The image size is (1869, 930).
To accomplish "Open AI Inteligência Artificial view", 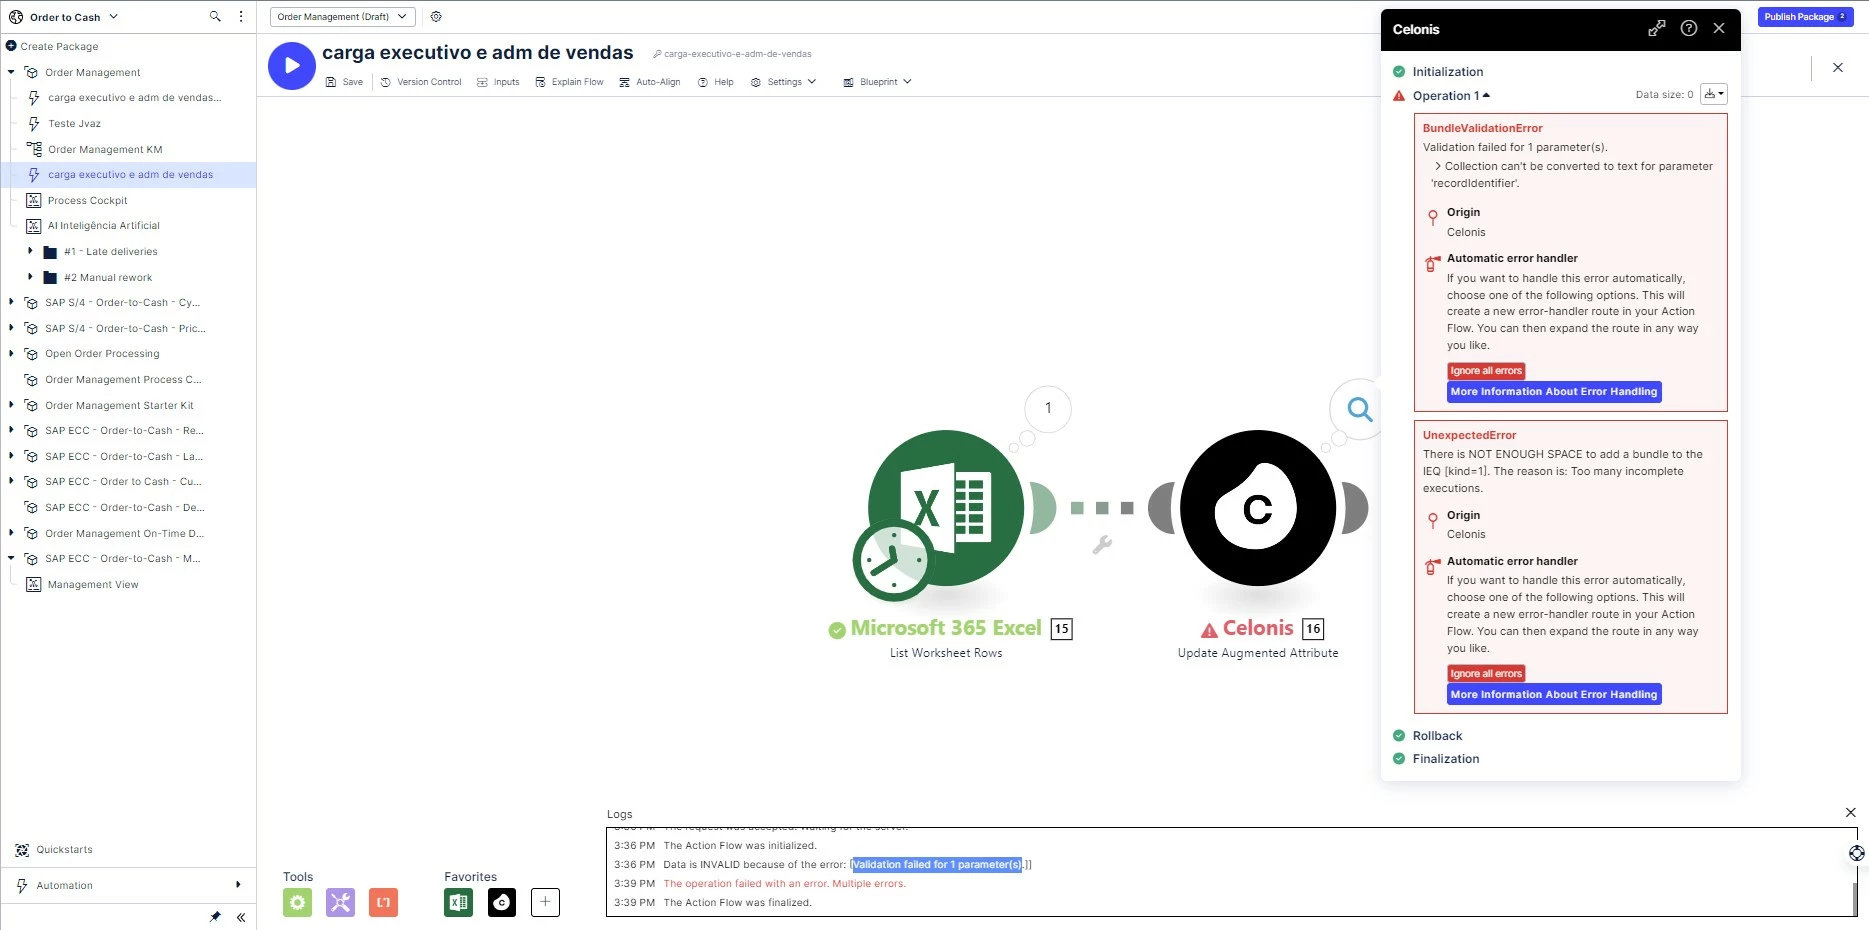I will coord(103,226).
